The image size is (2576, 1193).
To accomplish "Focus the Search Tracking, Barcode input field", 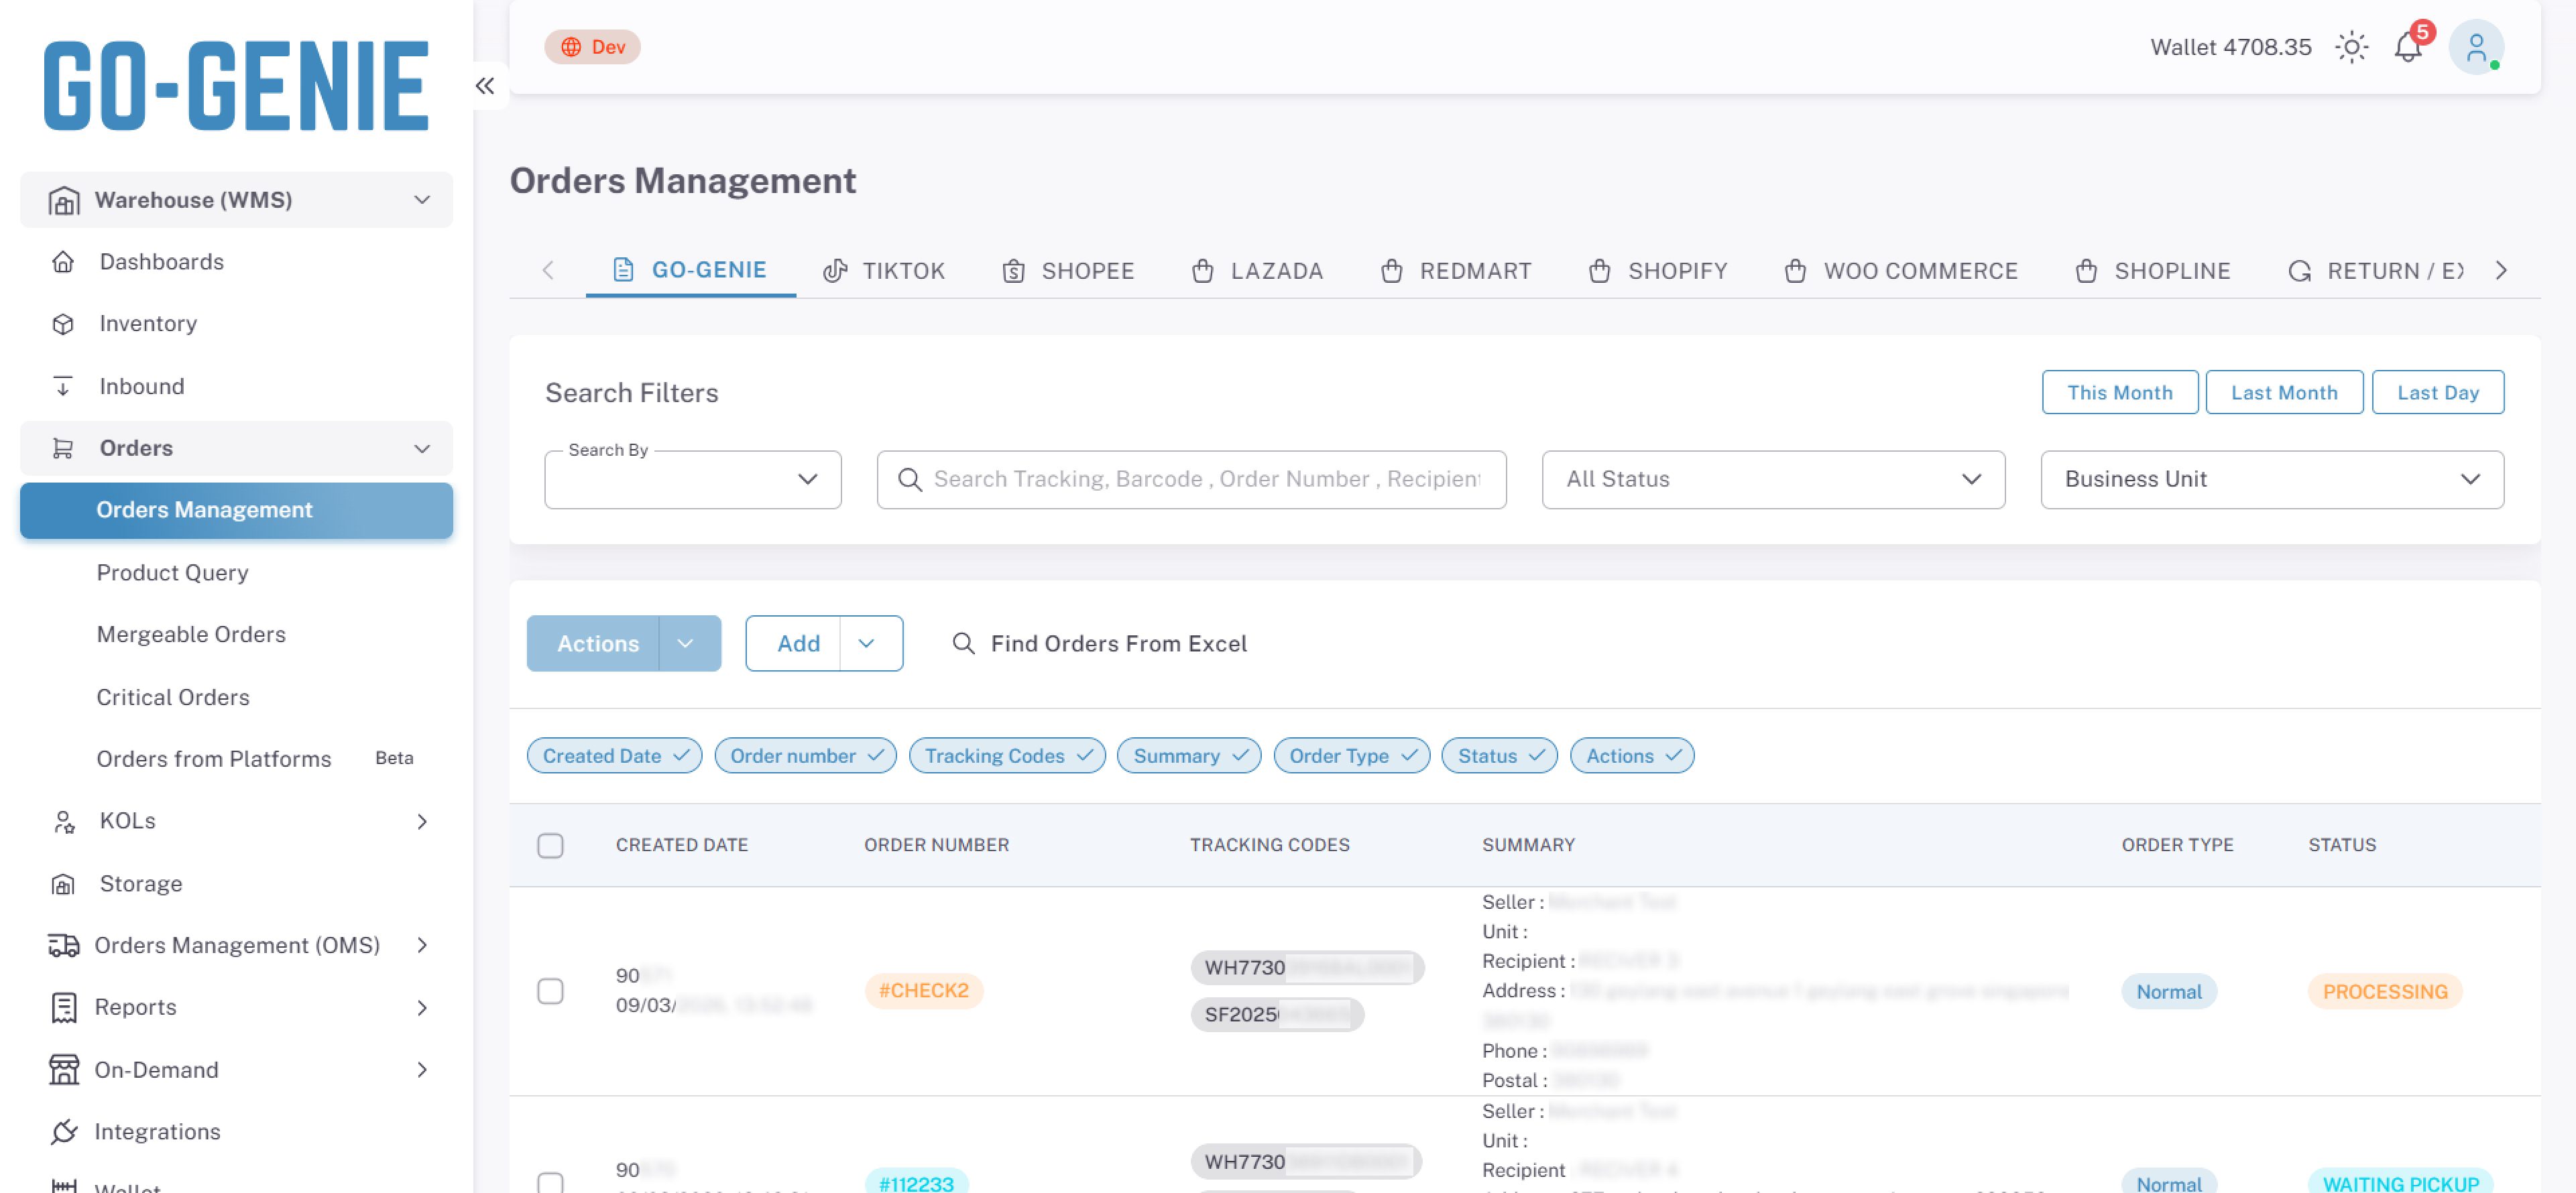I will 1191,480.
